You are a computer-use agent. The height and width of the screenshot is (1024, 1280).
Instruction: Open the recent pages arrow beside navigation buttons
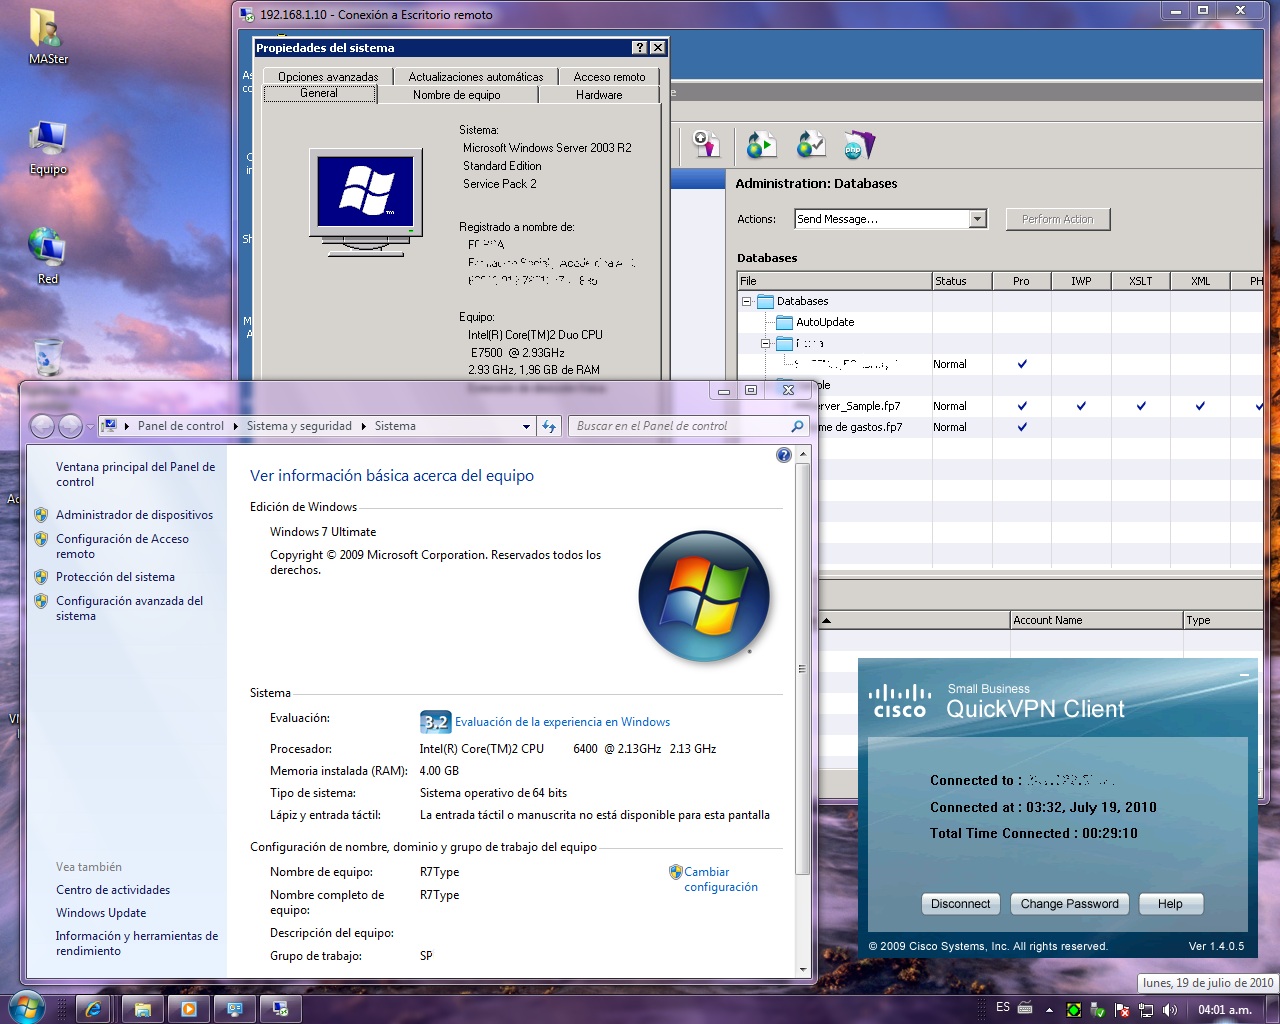(x=90, y=427)
